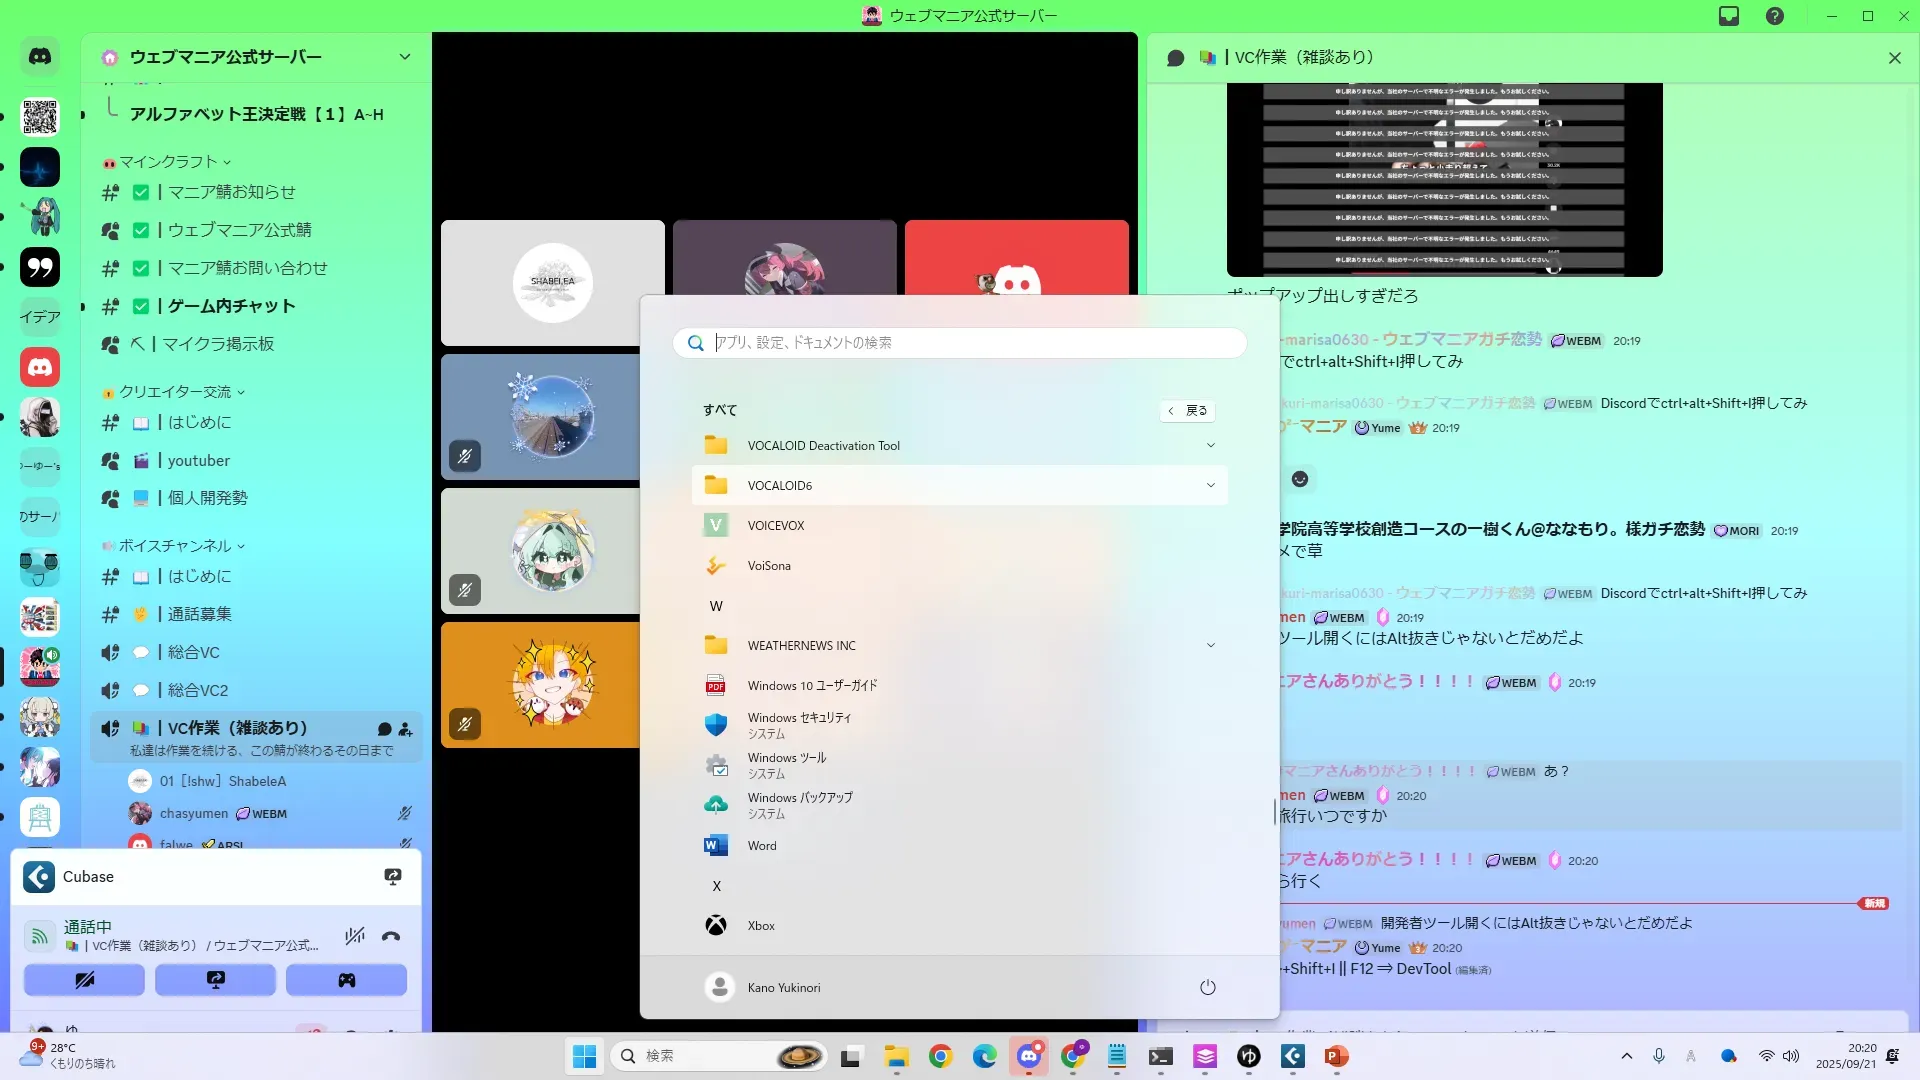Open Discord inbox icon in title bar

point(1729,16)
